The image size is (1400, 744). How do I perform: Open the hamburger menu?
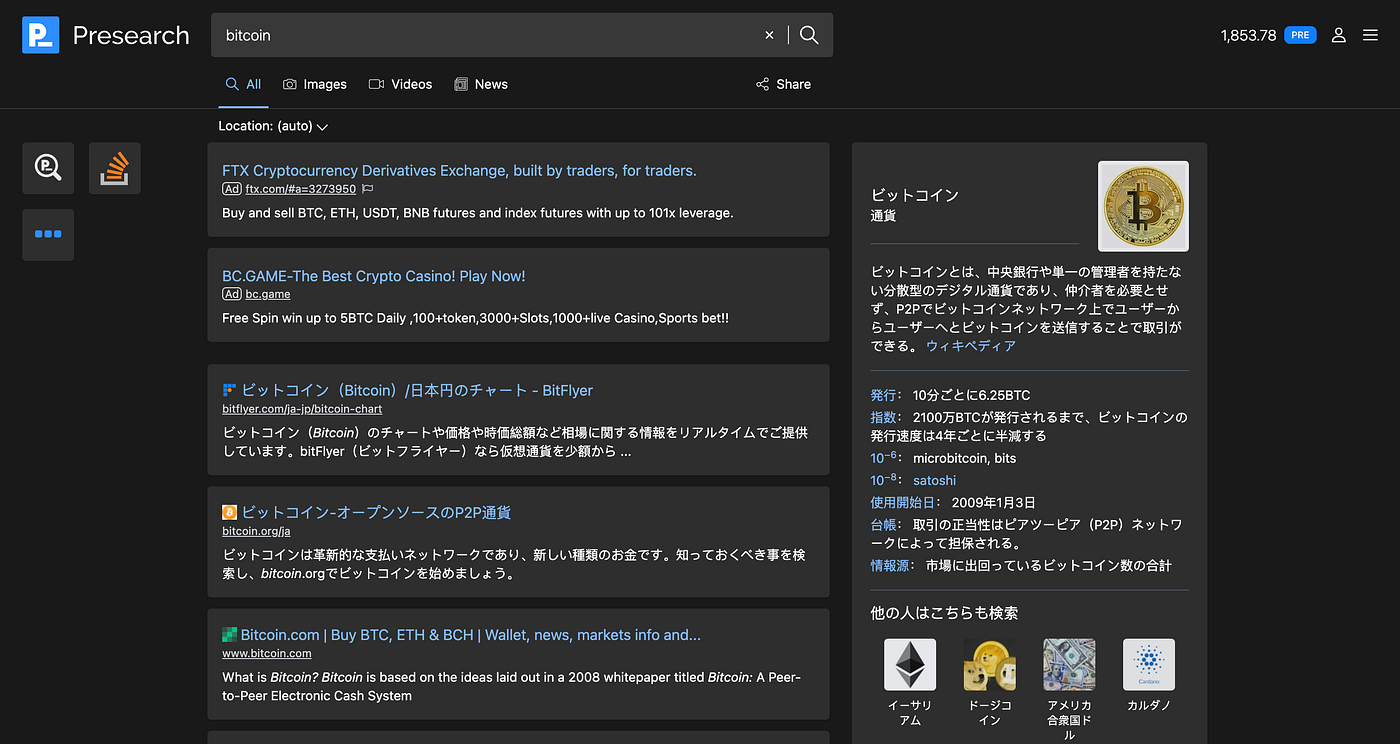coord(1371,35)
